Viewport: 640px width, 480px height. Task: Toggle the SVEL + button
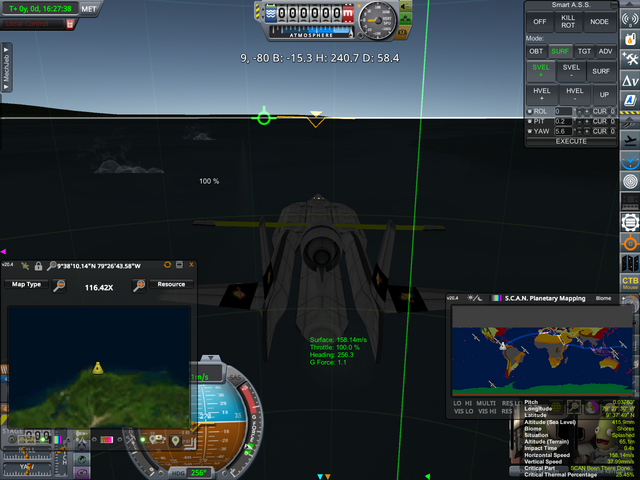tap(540, 71)
